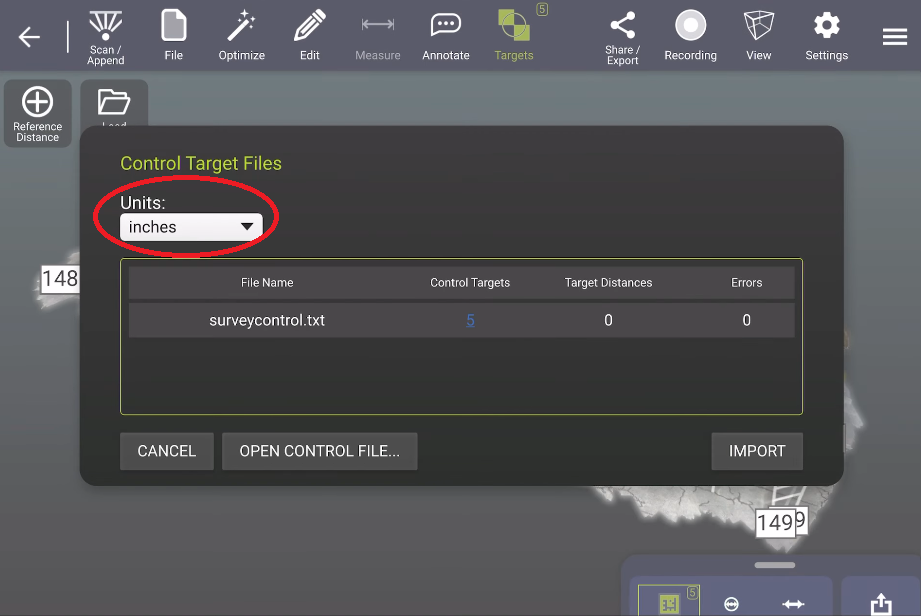Click the Control Targets column header
921x616 pixels.
coord(470,282)
